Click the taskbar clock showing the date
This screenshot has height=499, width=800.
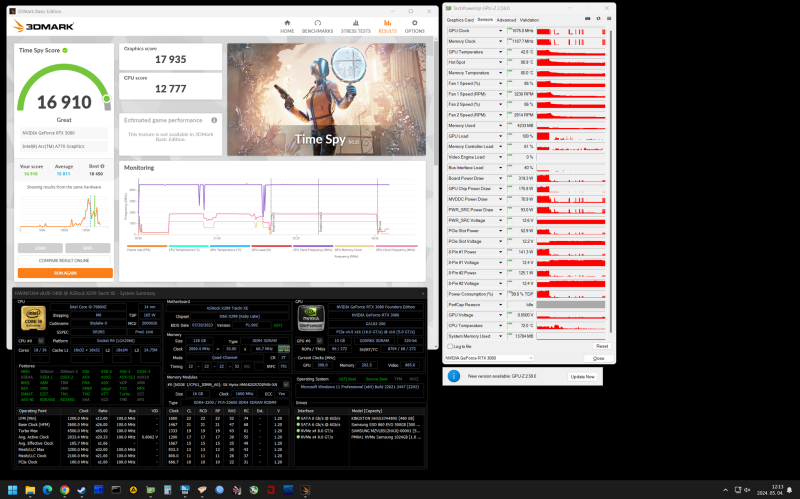[770, 490]
